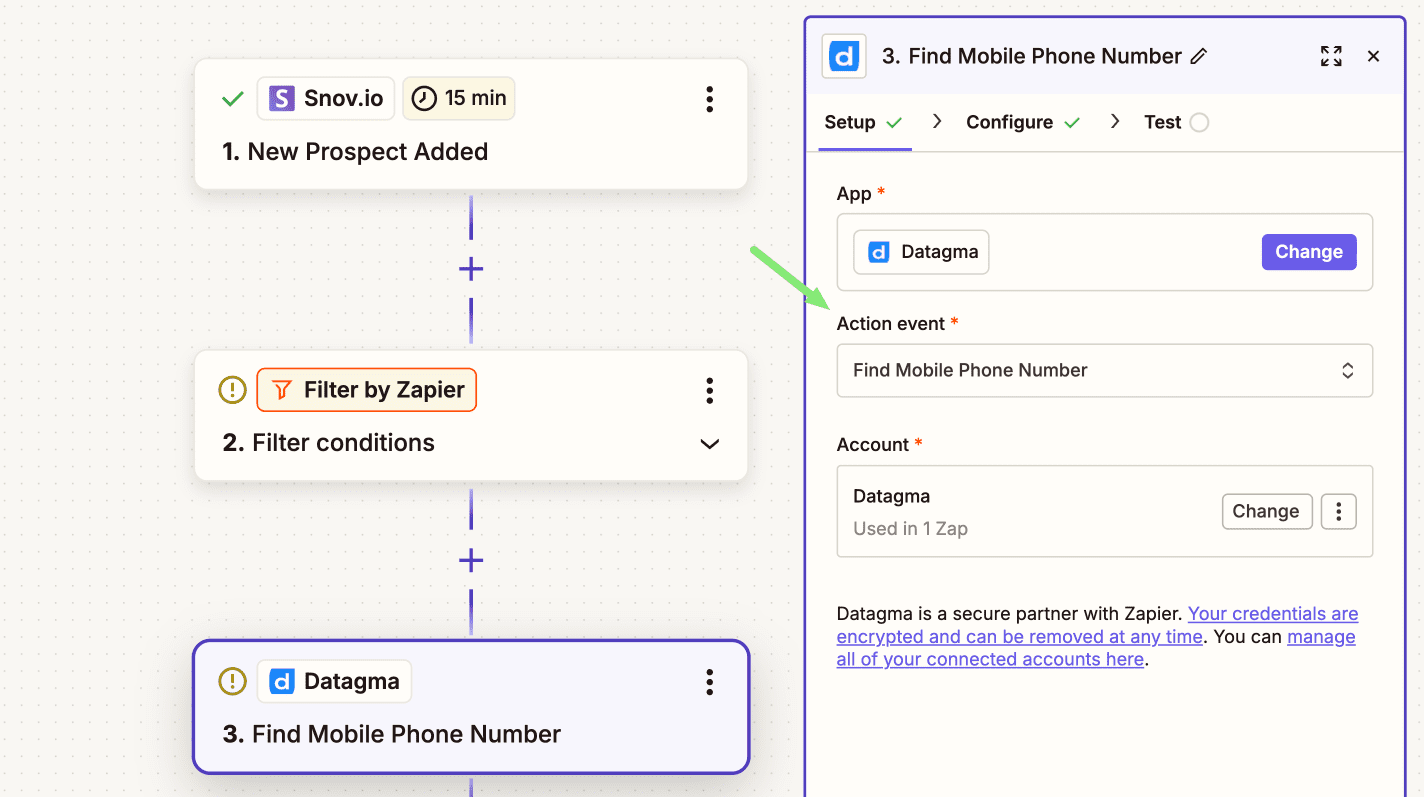
Task: Open account options three-dot menu
Action: pyautogui.click(x=1338, y=511)
